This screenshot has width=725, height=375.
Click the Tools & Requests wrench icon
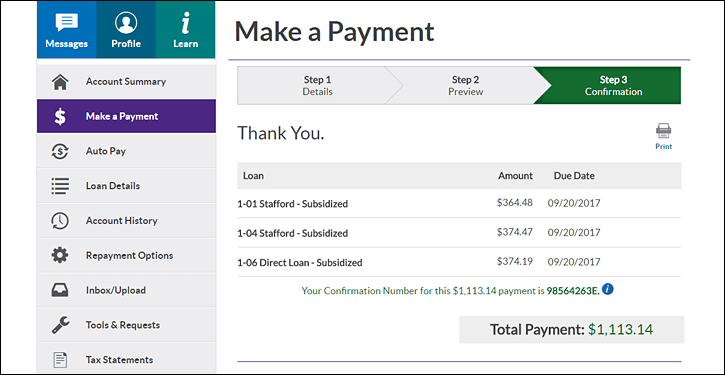(60, 325)
